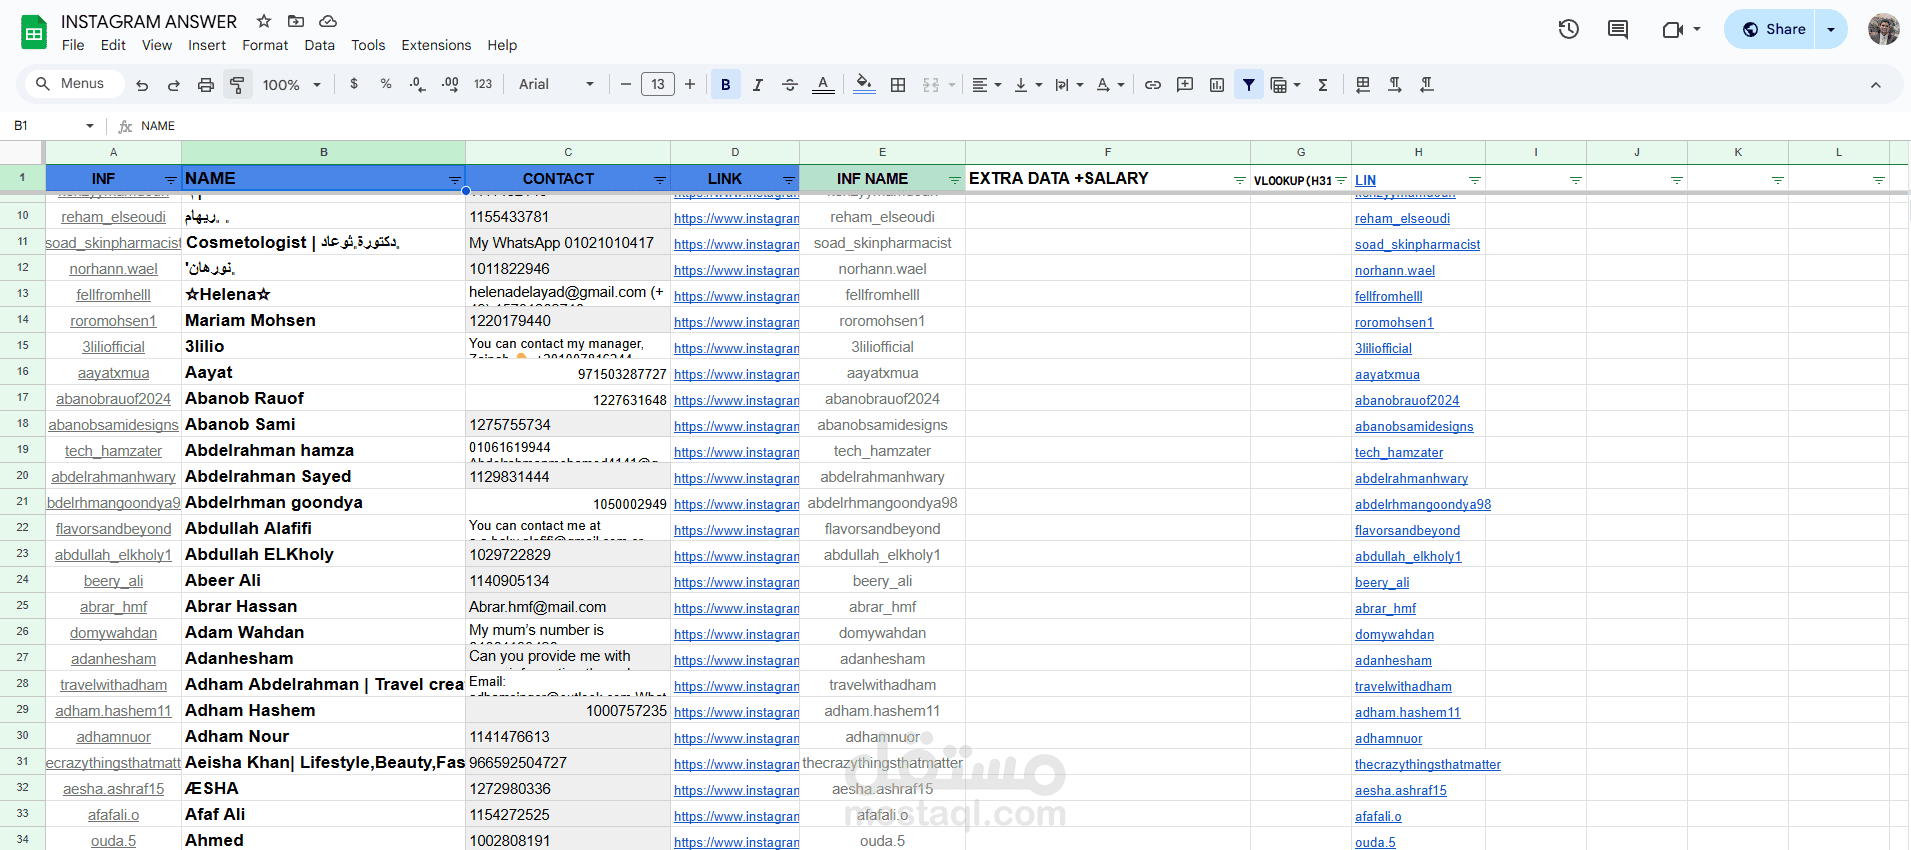Screen dimensions: 1911x850
Task: Open the File menu
Action: 73,45
